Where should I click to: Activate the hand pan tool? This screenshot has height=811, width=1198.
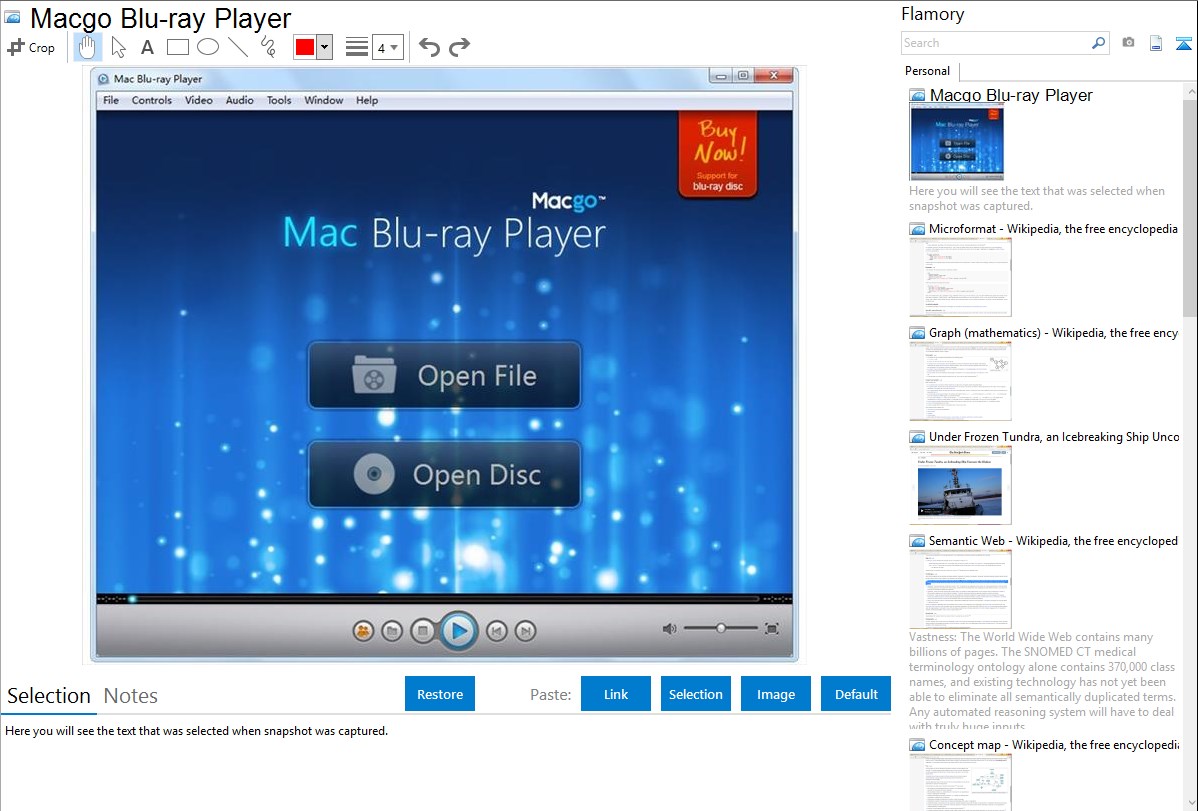click(x=87, y=47)
